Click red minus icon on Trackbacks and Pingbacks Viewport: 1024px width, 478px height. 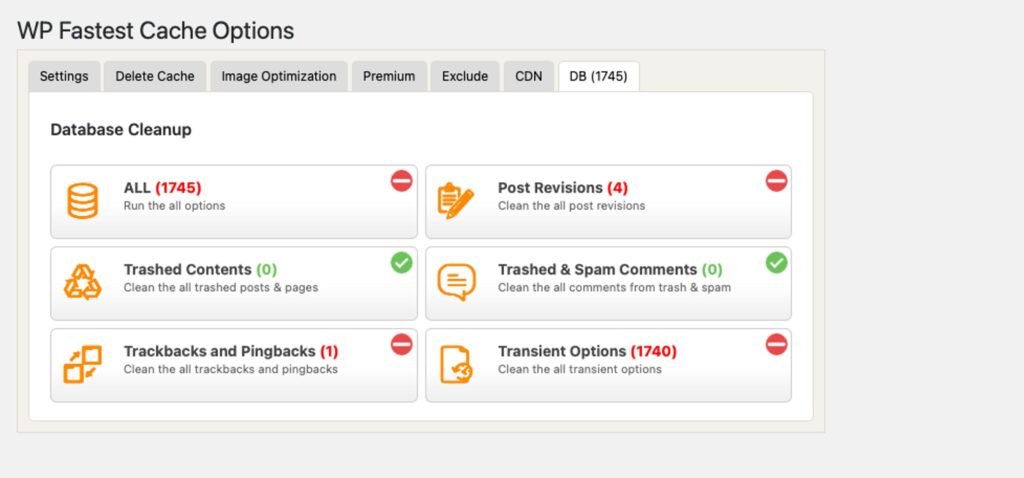pos(401,345)
